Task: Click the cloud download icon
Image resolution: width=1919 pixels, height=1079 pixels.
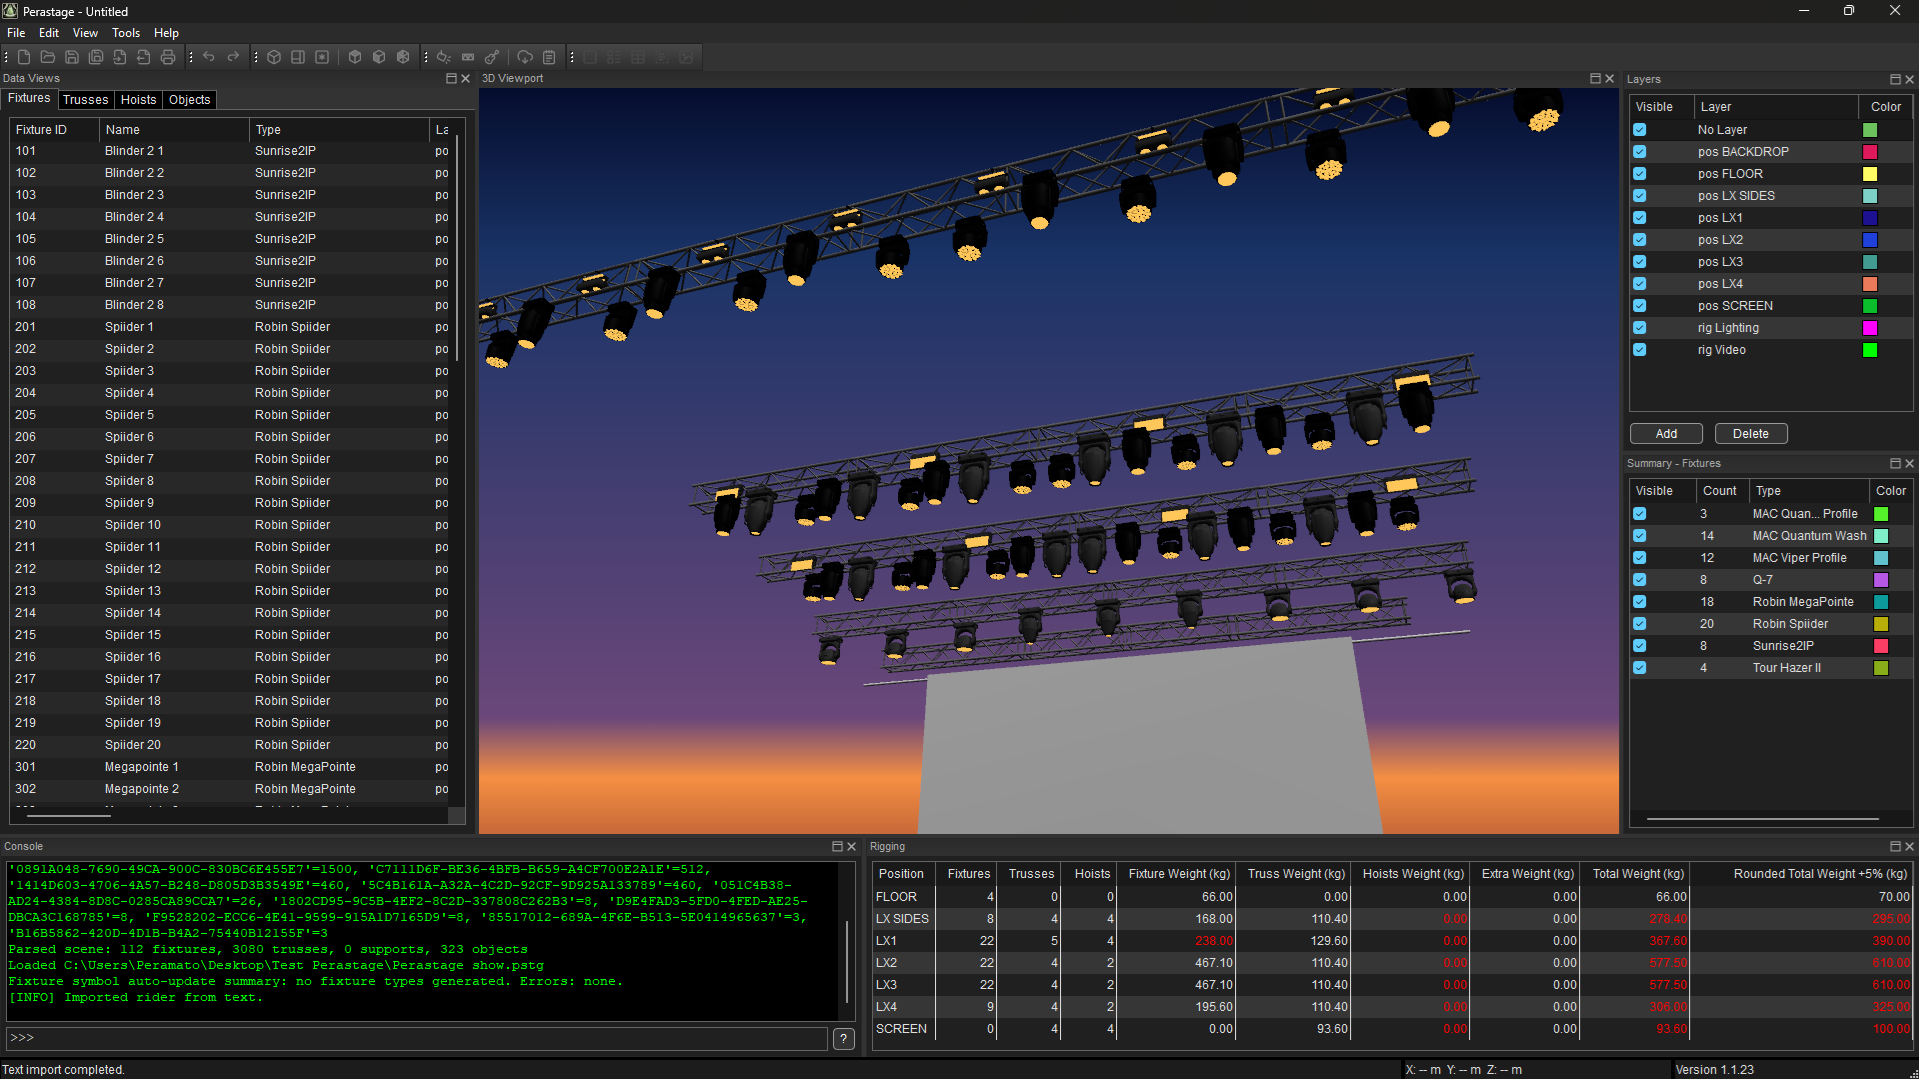Action: tap(525, 57)
